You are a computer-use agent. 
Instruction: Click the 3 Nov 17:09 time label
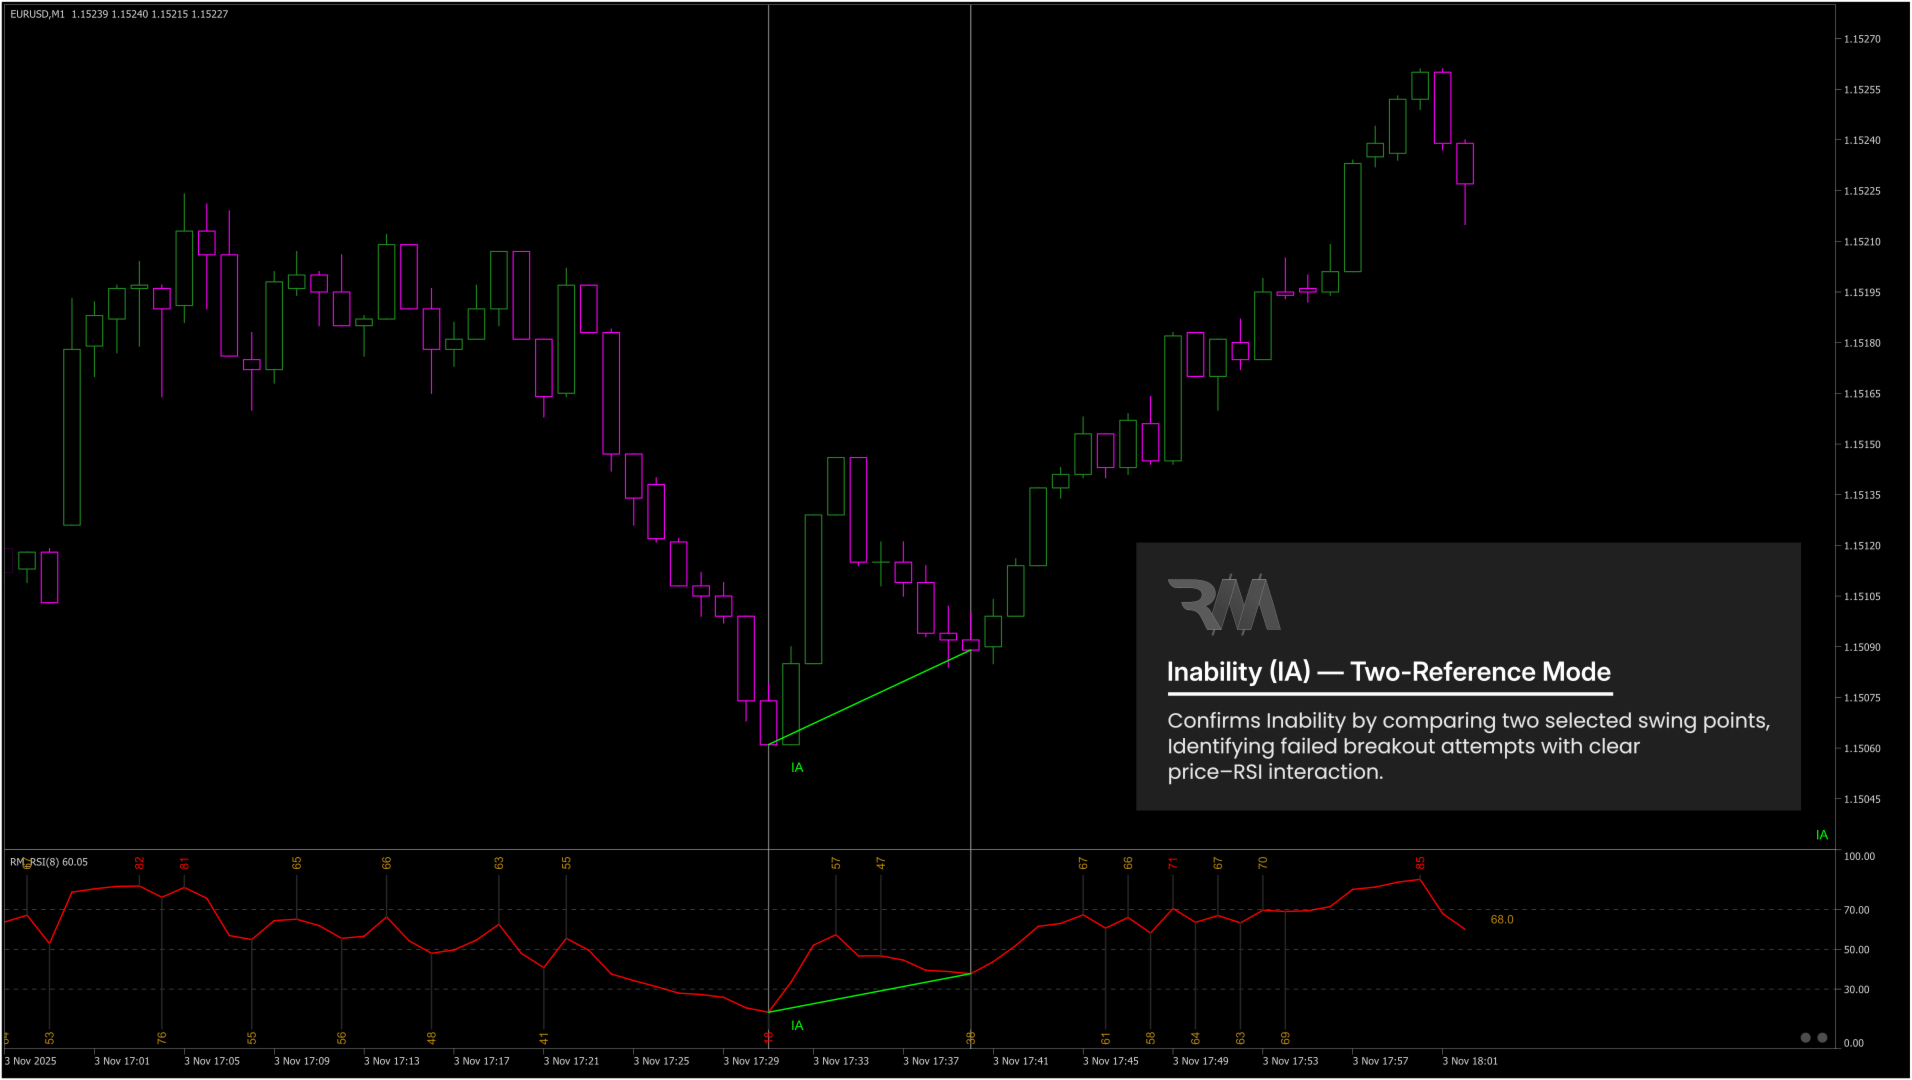coord(302,1061)
